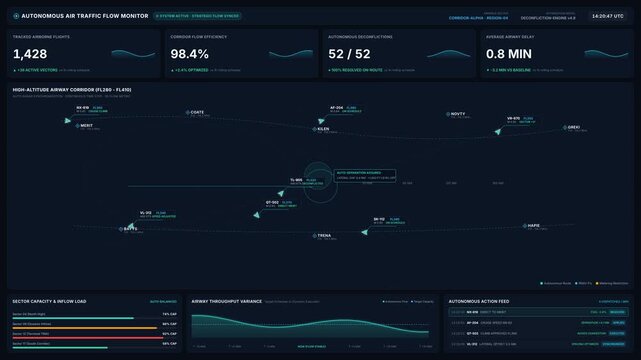Click the MERIT waypoint diamond marker

tap(77, 126)
